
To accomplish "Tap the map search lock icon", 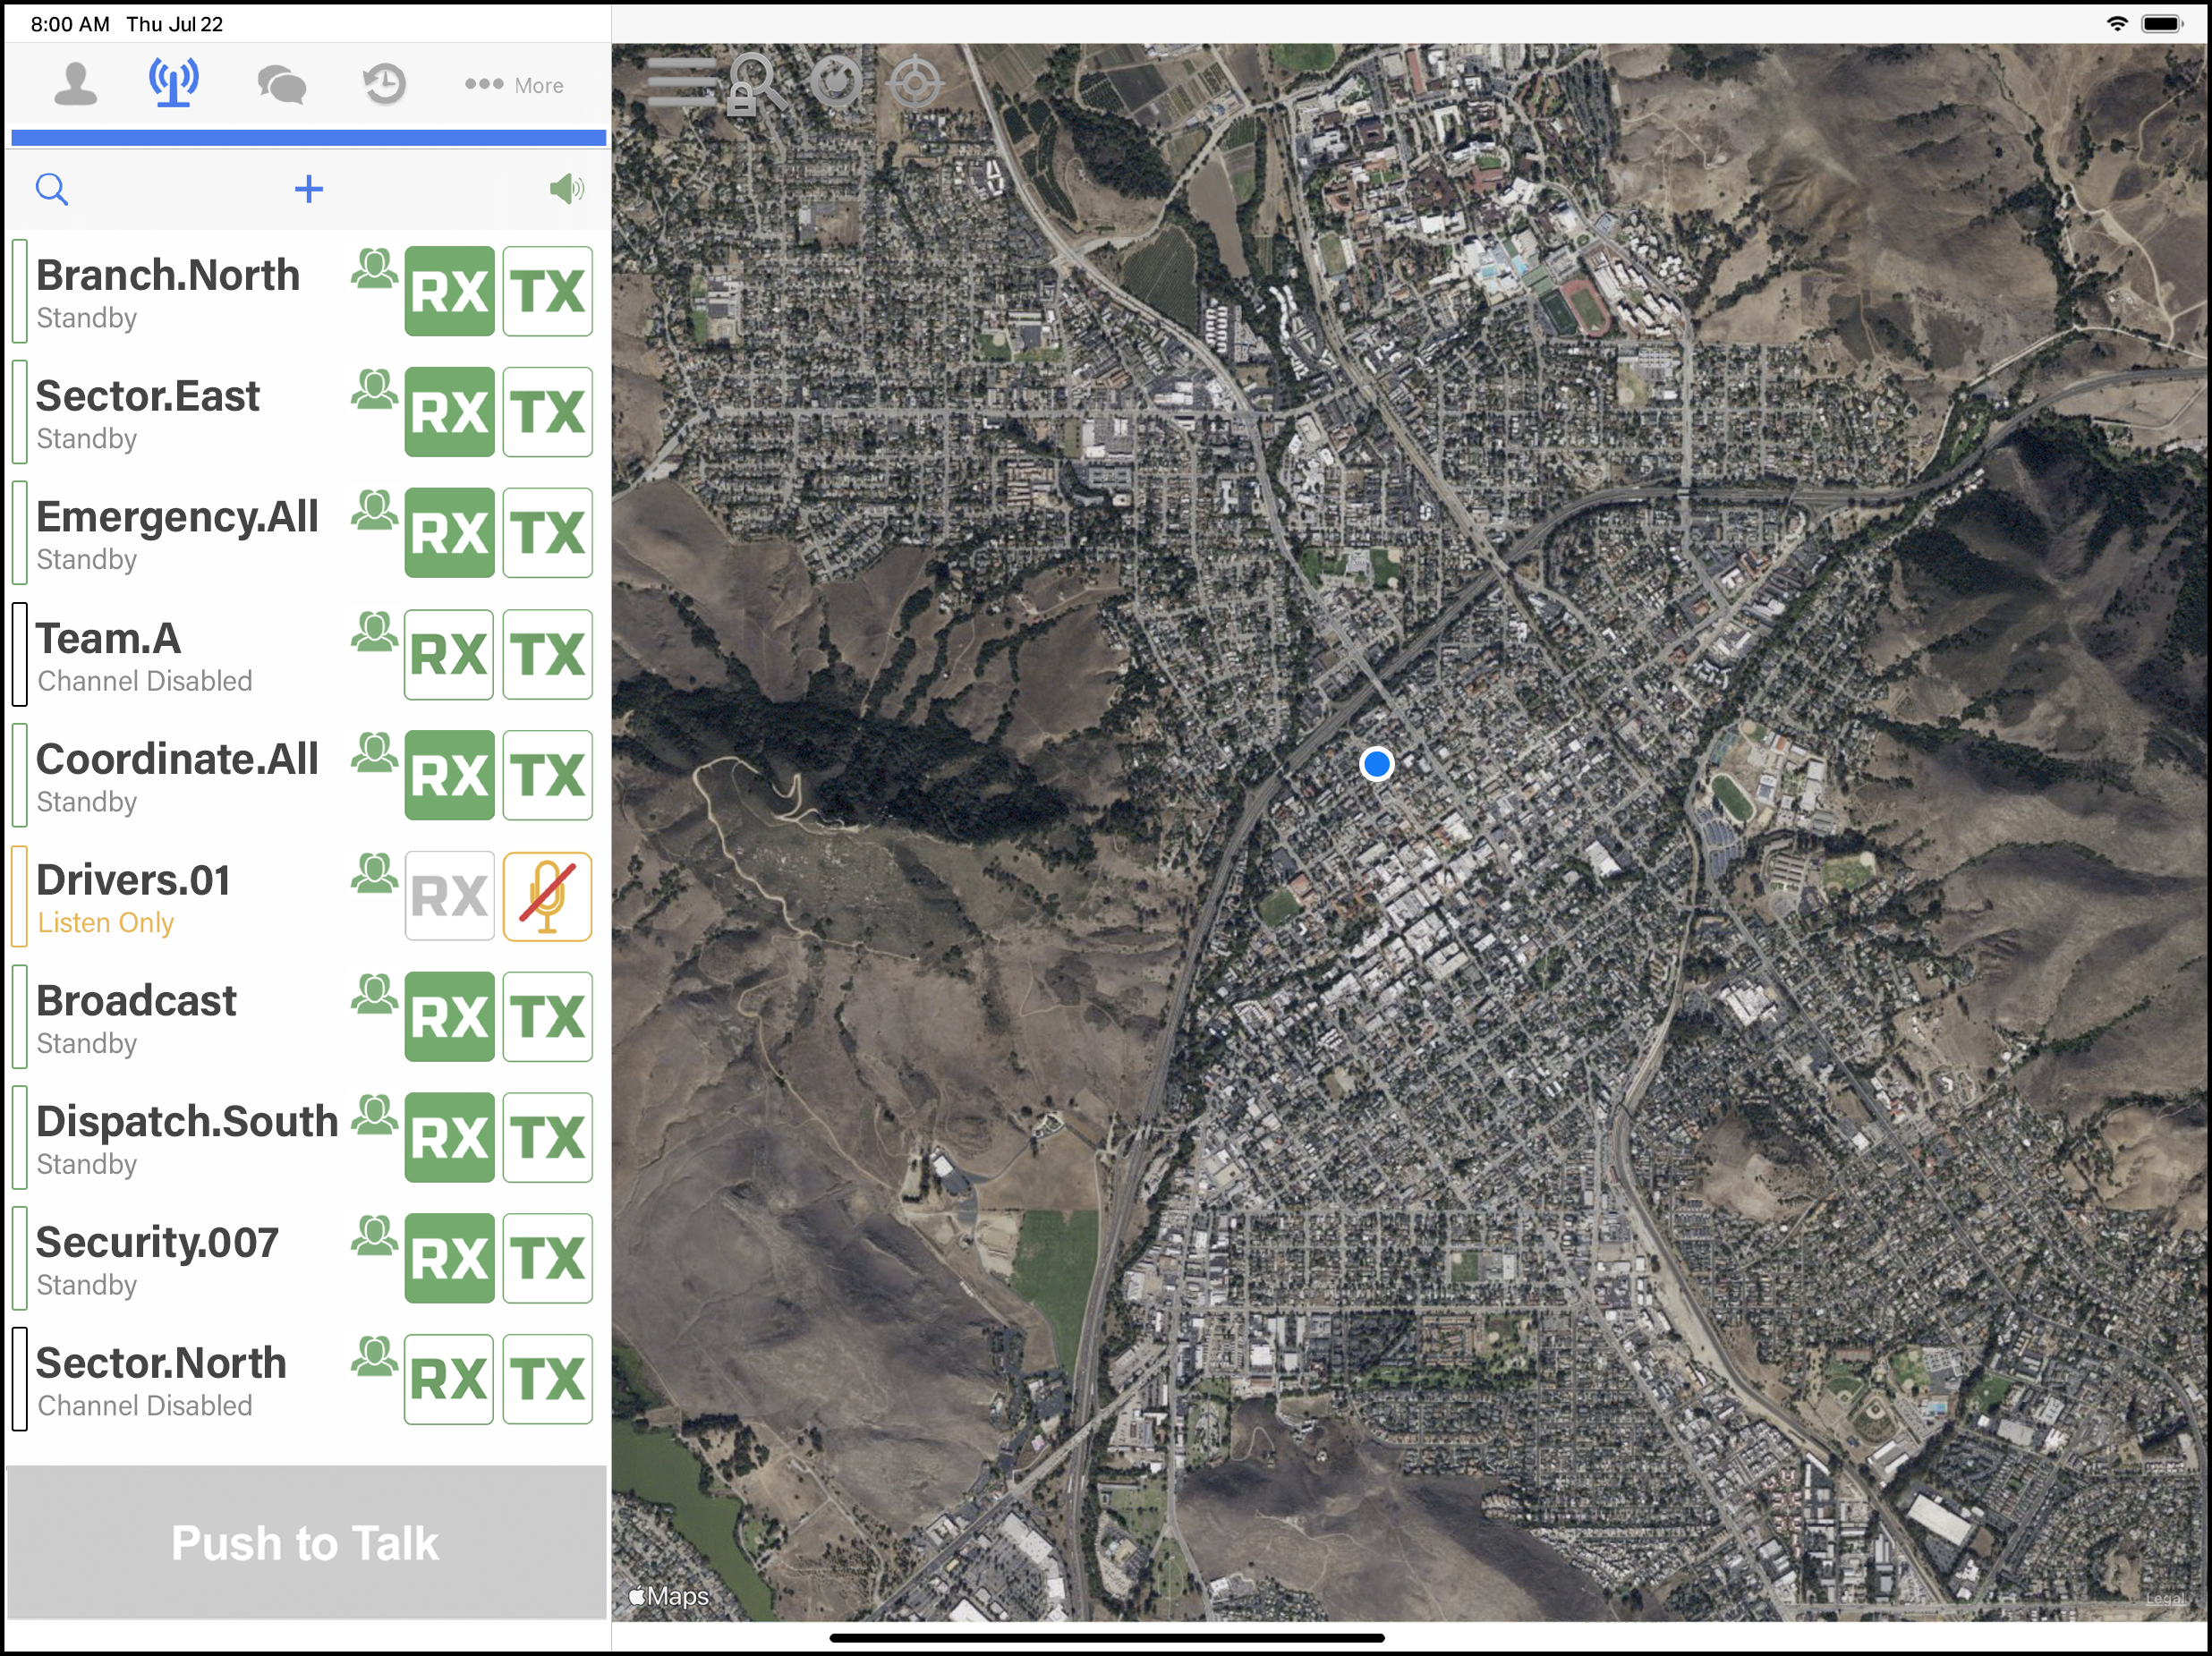I will tap(756, 84).
